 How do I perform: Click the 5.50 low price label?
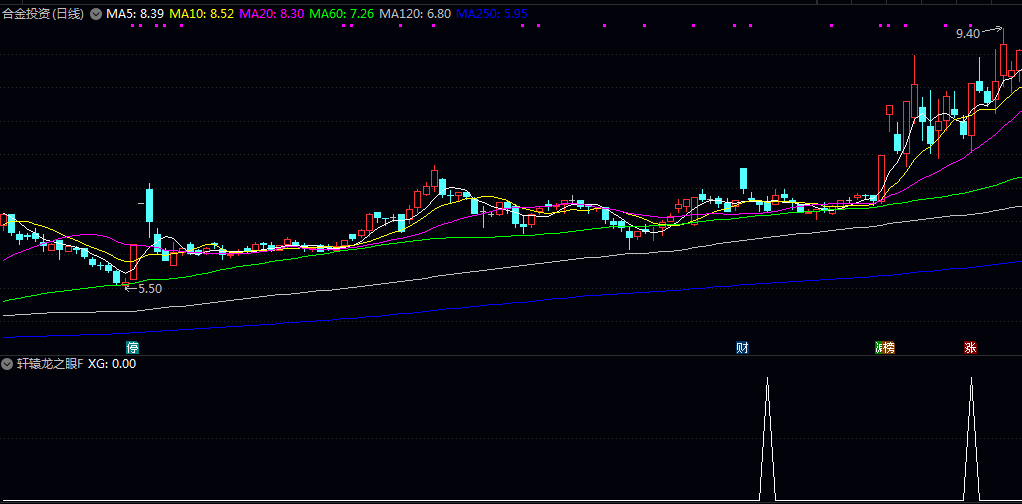point(149,288)
